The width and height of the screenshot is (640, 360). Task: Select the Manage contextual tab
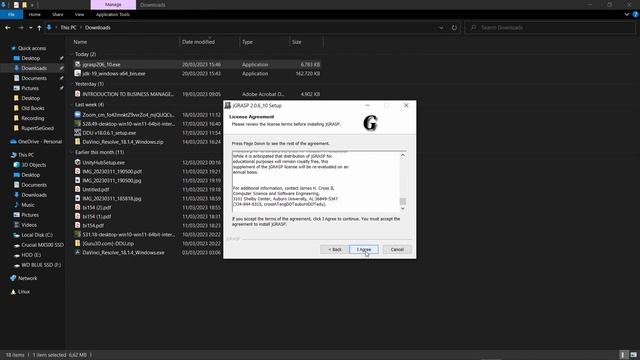click(x=113, y=5)
